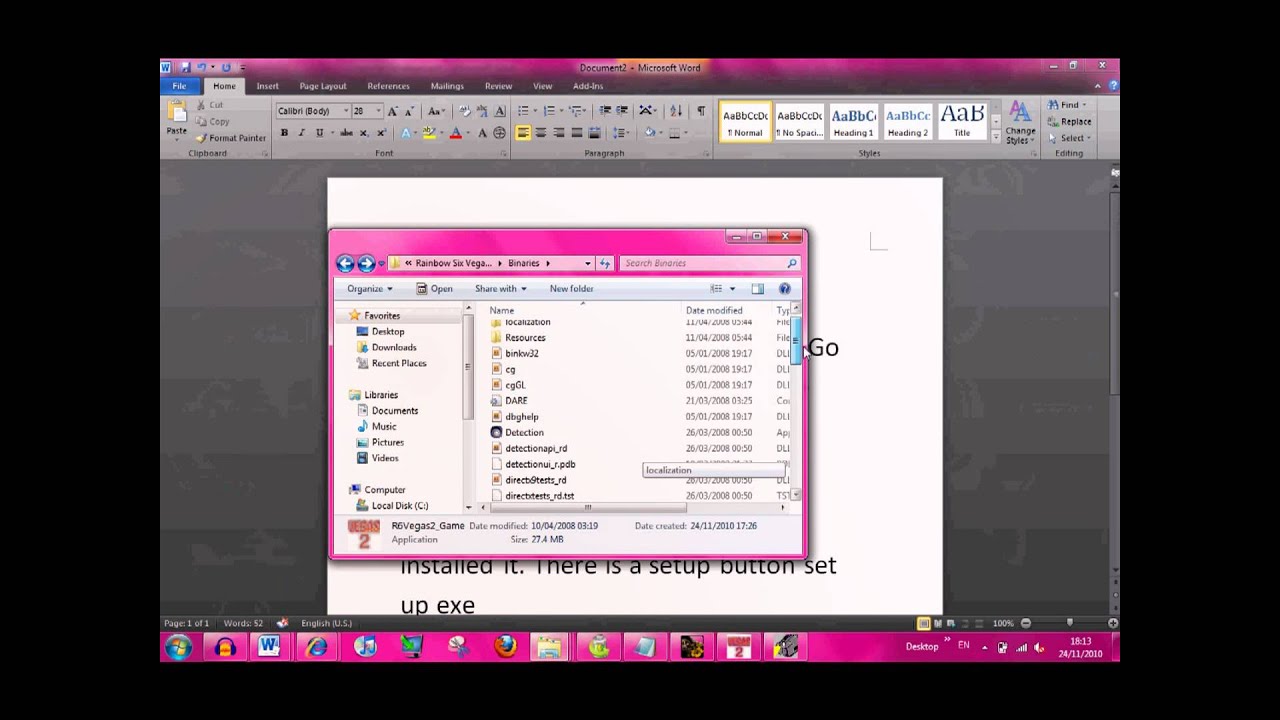Apply text highlight color
Viewport: 1280px width, 720px height.
click(x=429, y=133)
